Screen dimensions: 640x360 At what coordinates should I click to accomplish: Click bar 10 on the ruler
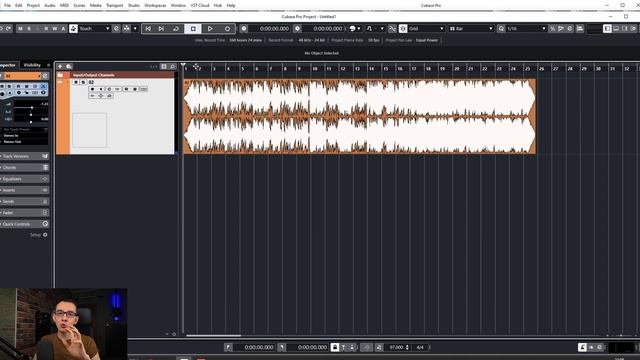pos(314,69)
